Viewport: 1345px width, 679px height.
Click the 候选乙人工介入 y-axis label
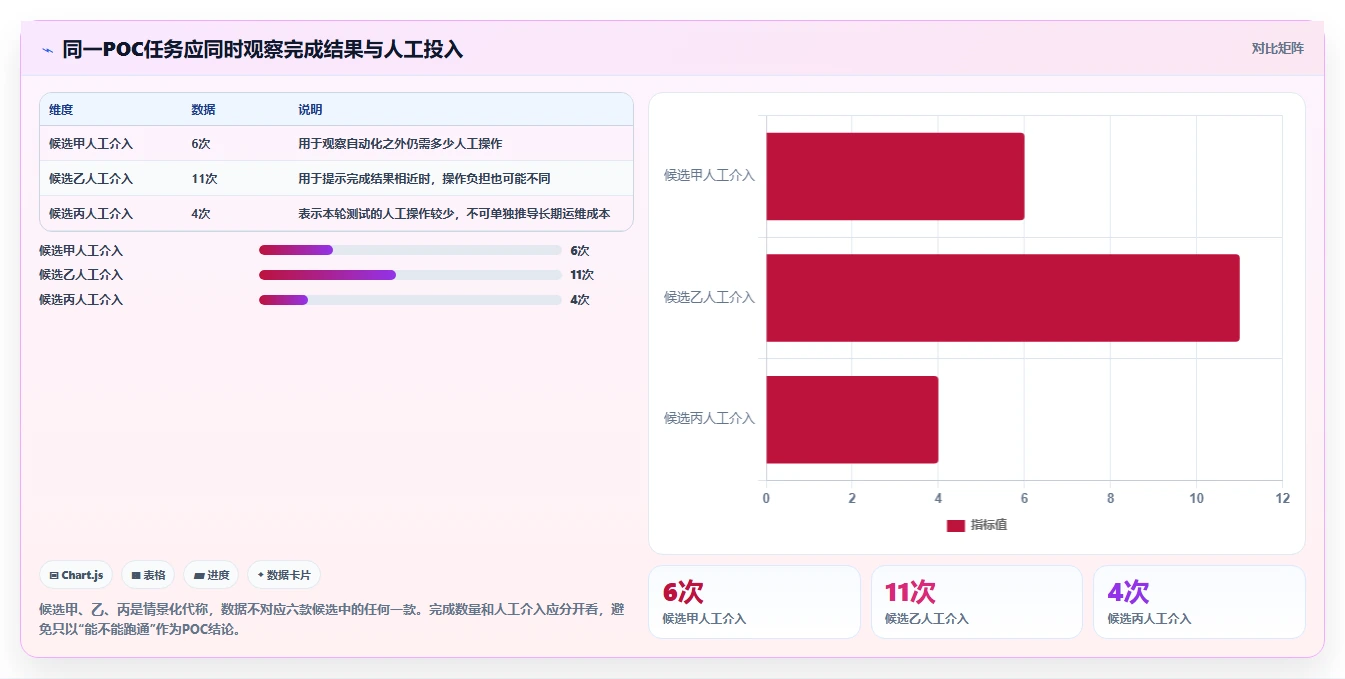point(709,297)
